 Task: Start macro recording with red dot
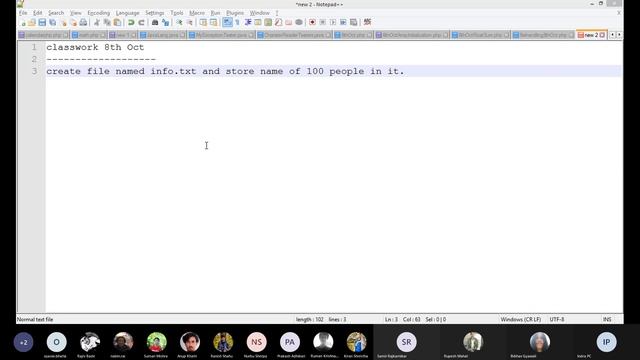pyautogui.click(x=312, y=22)
